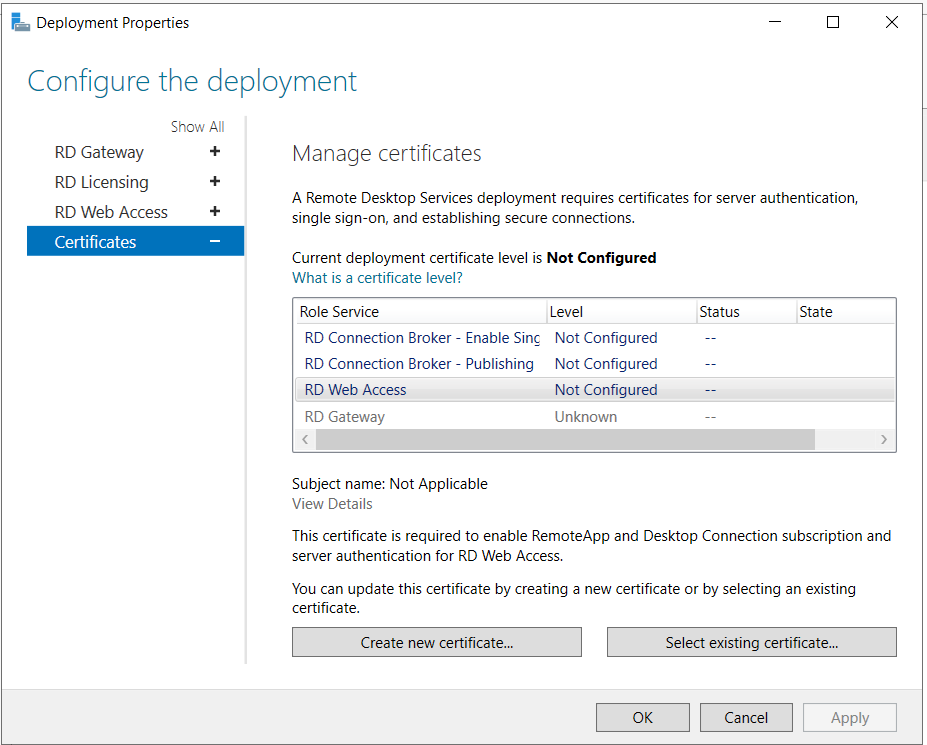Expand the RD Gateway section

215,152
